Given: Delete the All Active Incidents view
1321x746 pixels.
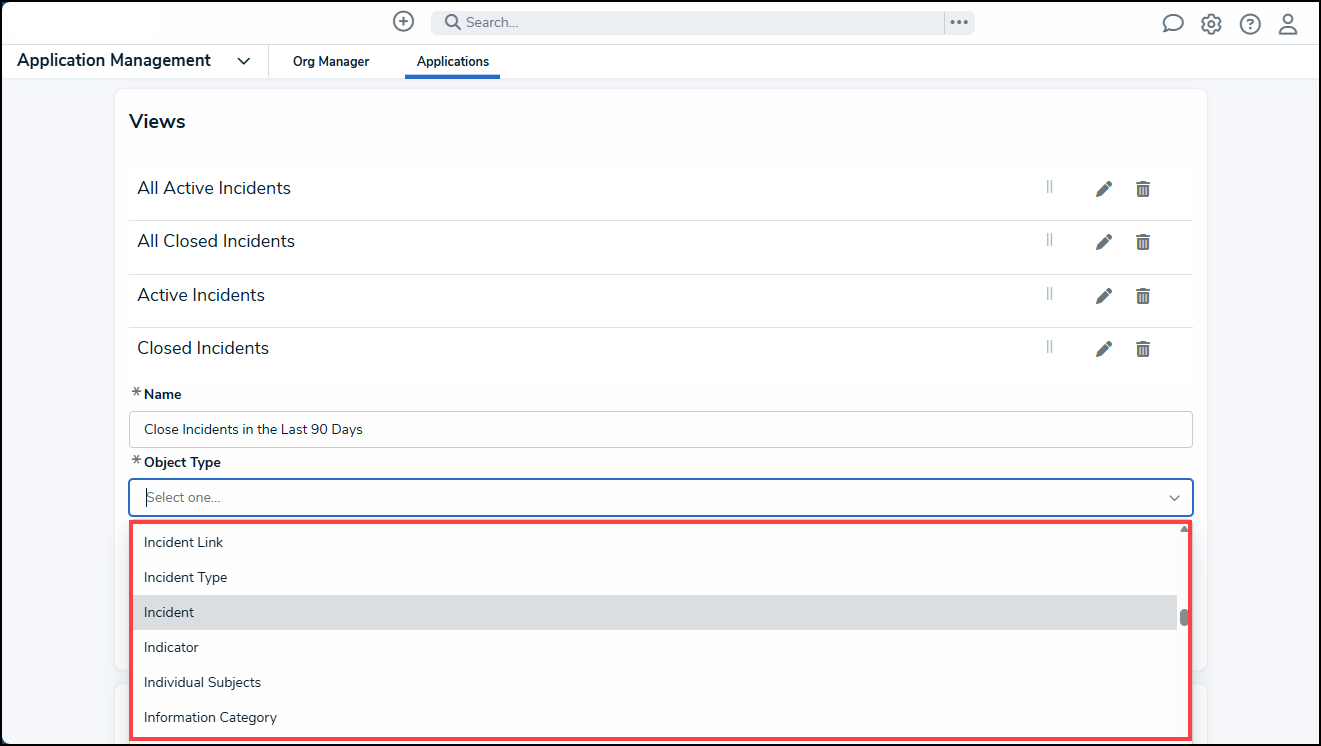Looking at the screenshot, I should pyautogui.click(x=1143, y=188).
